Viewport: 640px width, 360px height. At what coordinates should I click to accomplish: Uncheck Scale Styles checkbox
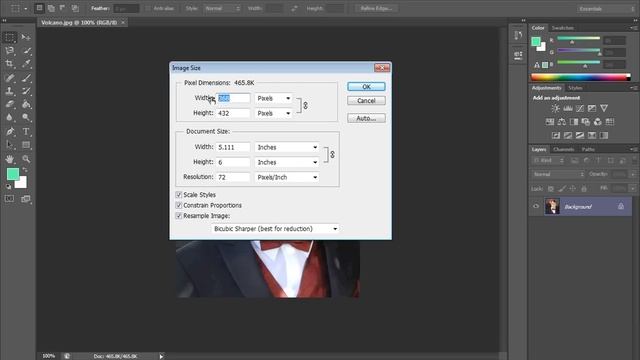178,195
